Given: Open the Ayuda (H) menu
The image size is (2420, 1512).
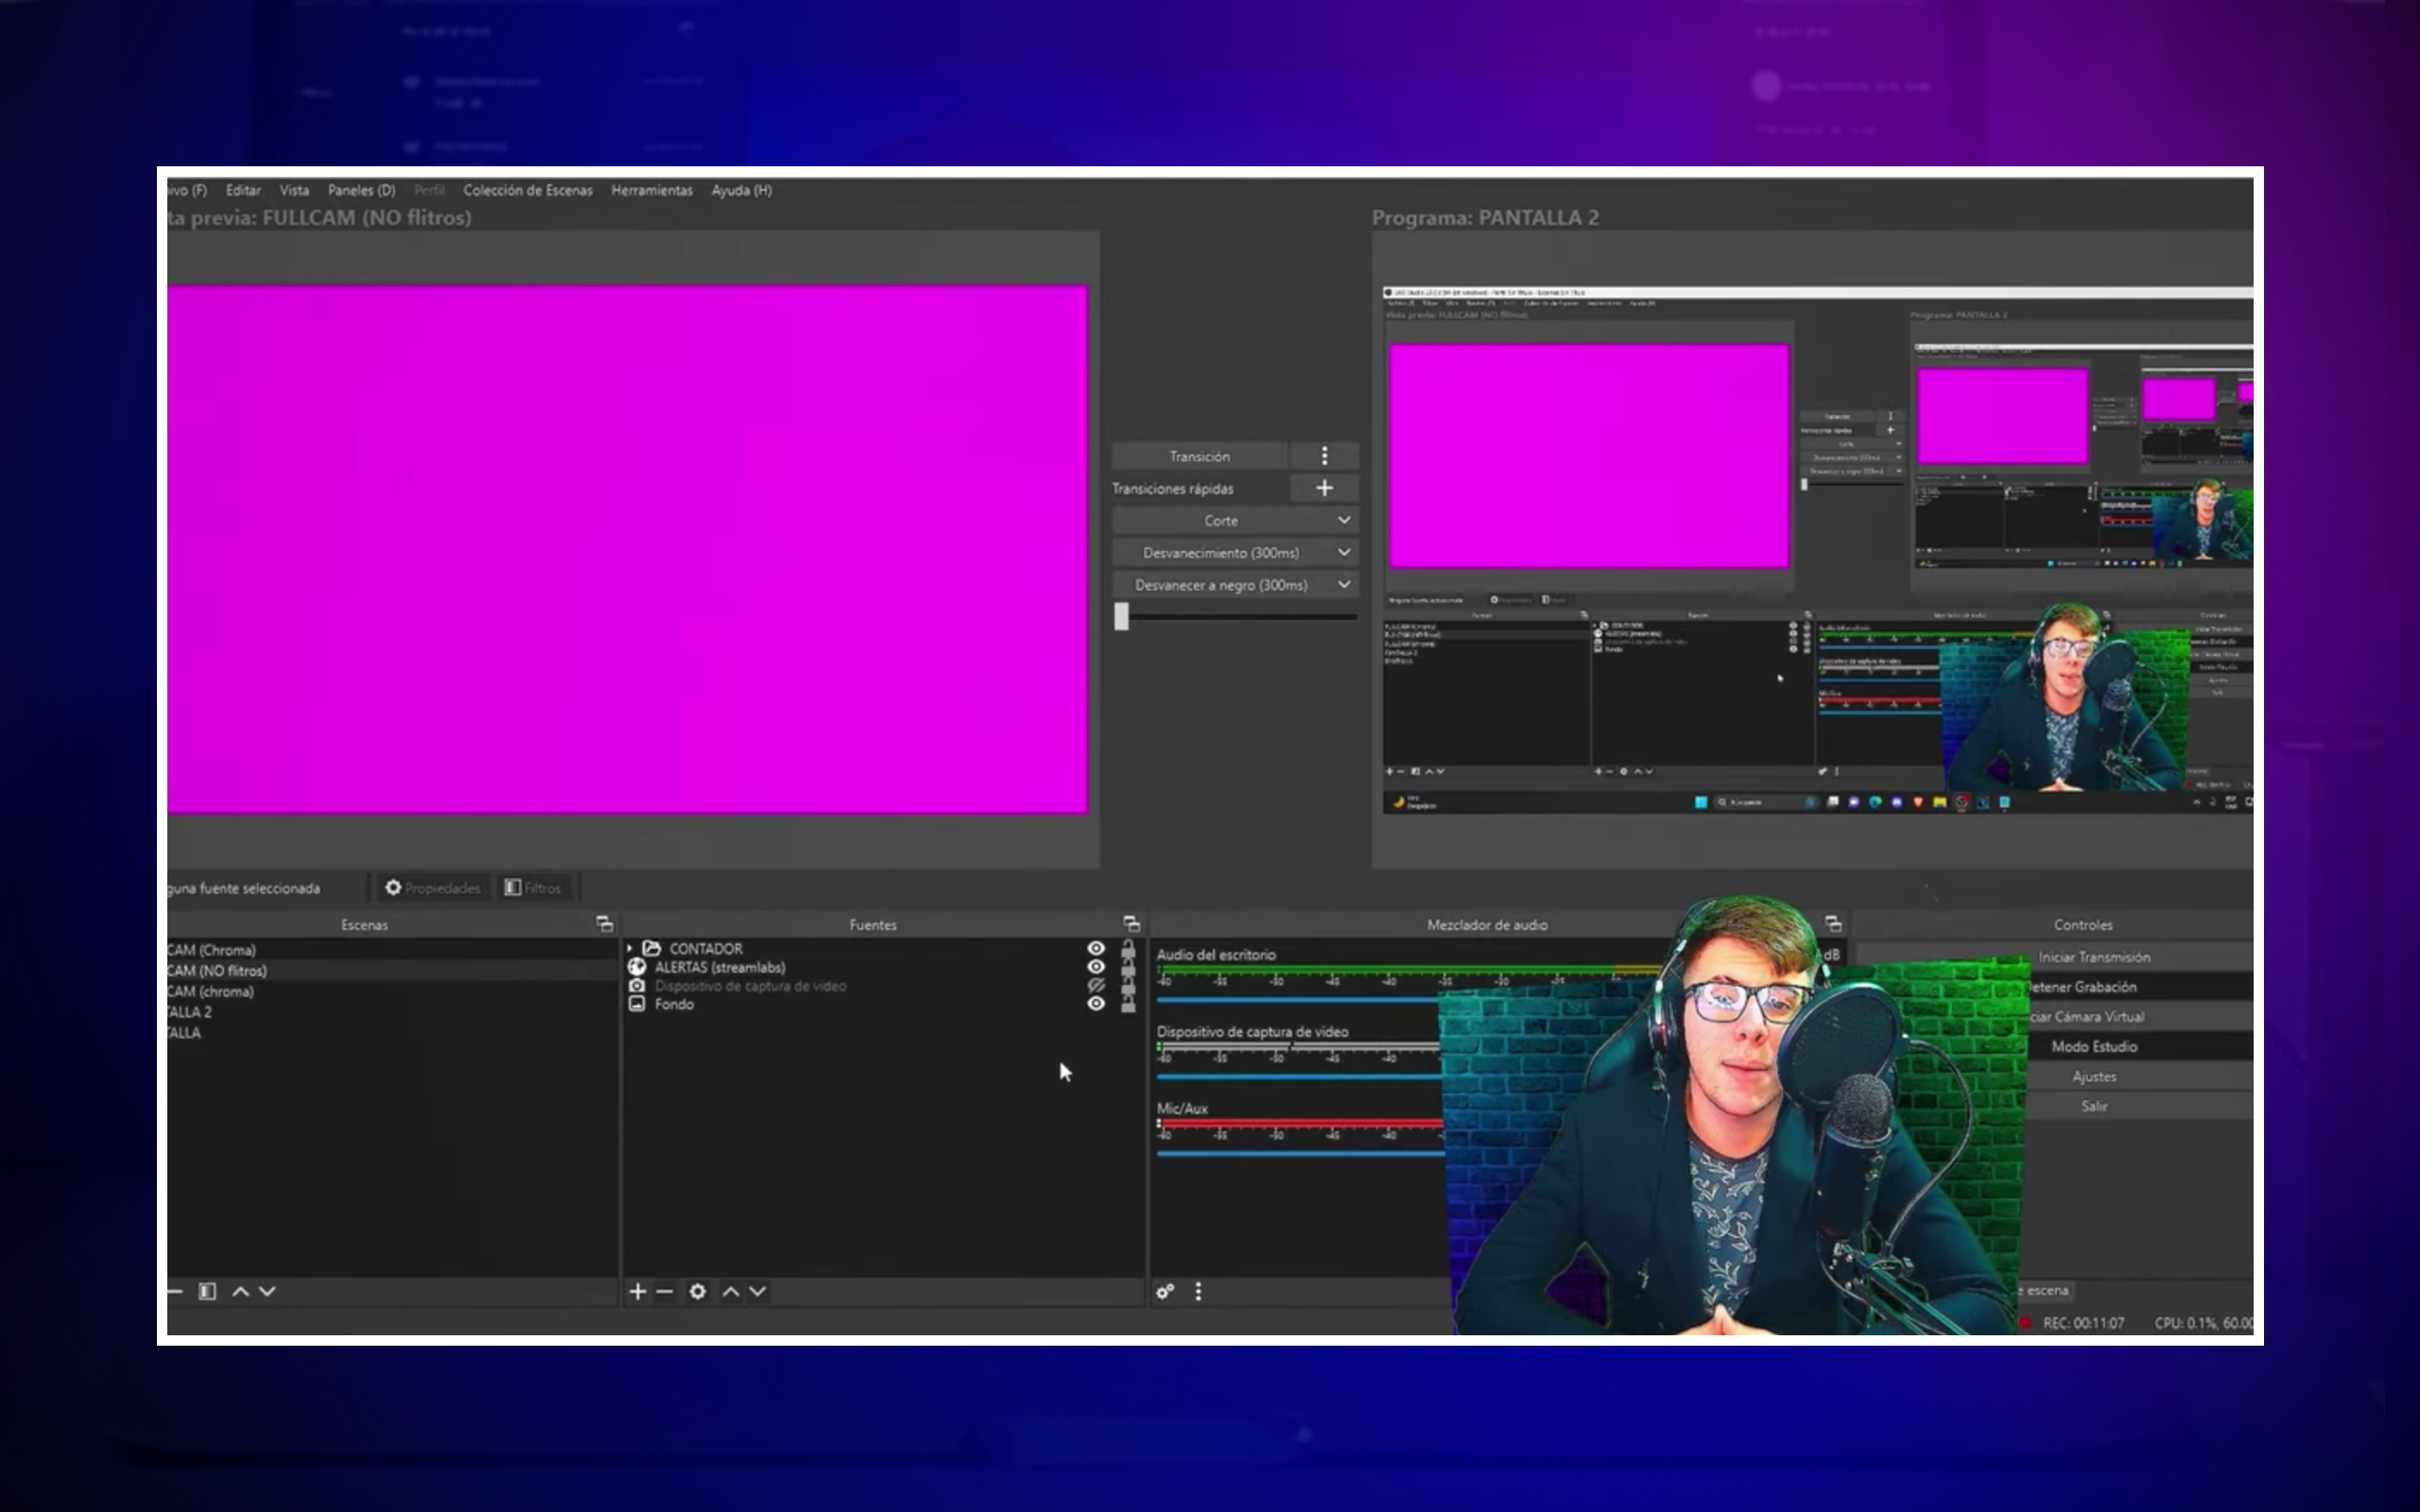Looking at the screenshot, I should (x=741, y=190).
